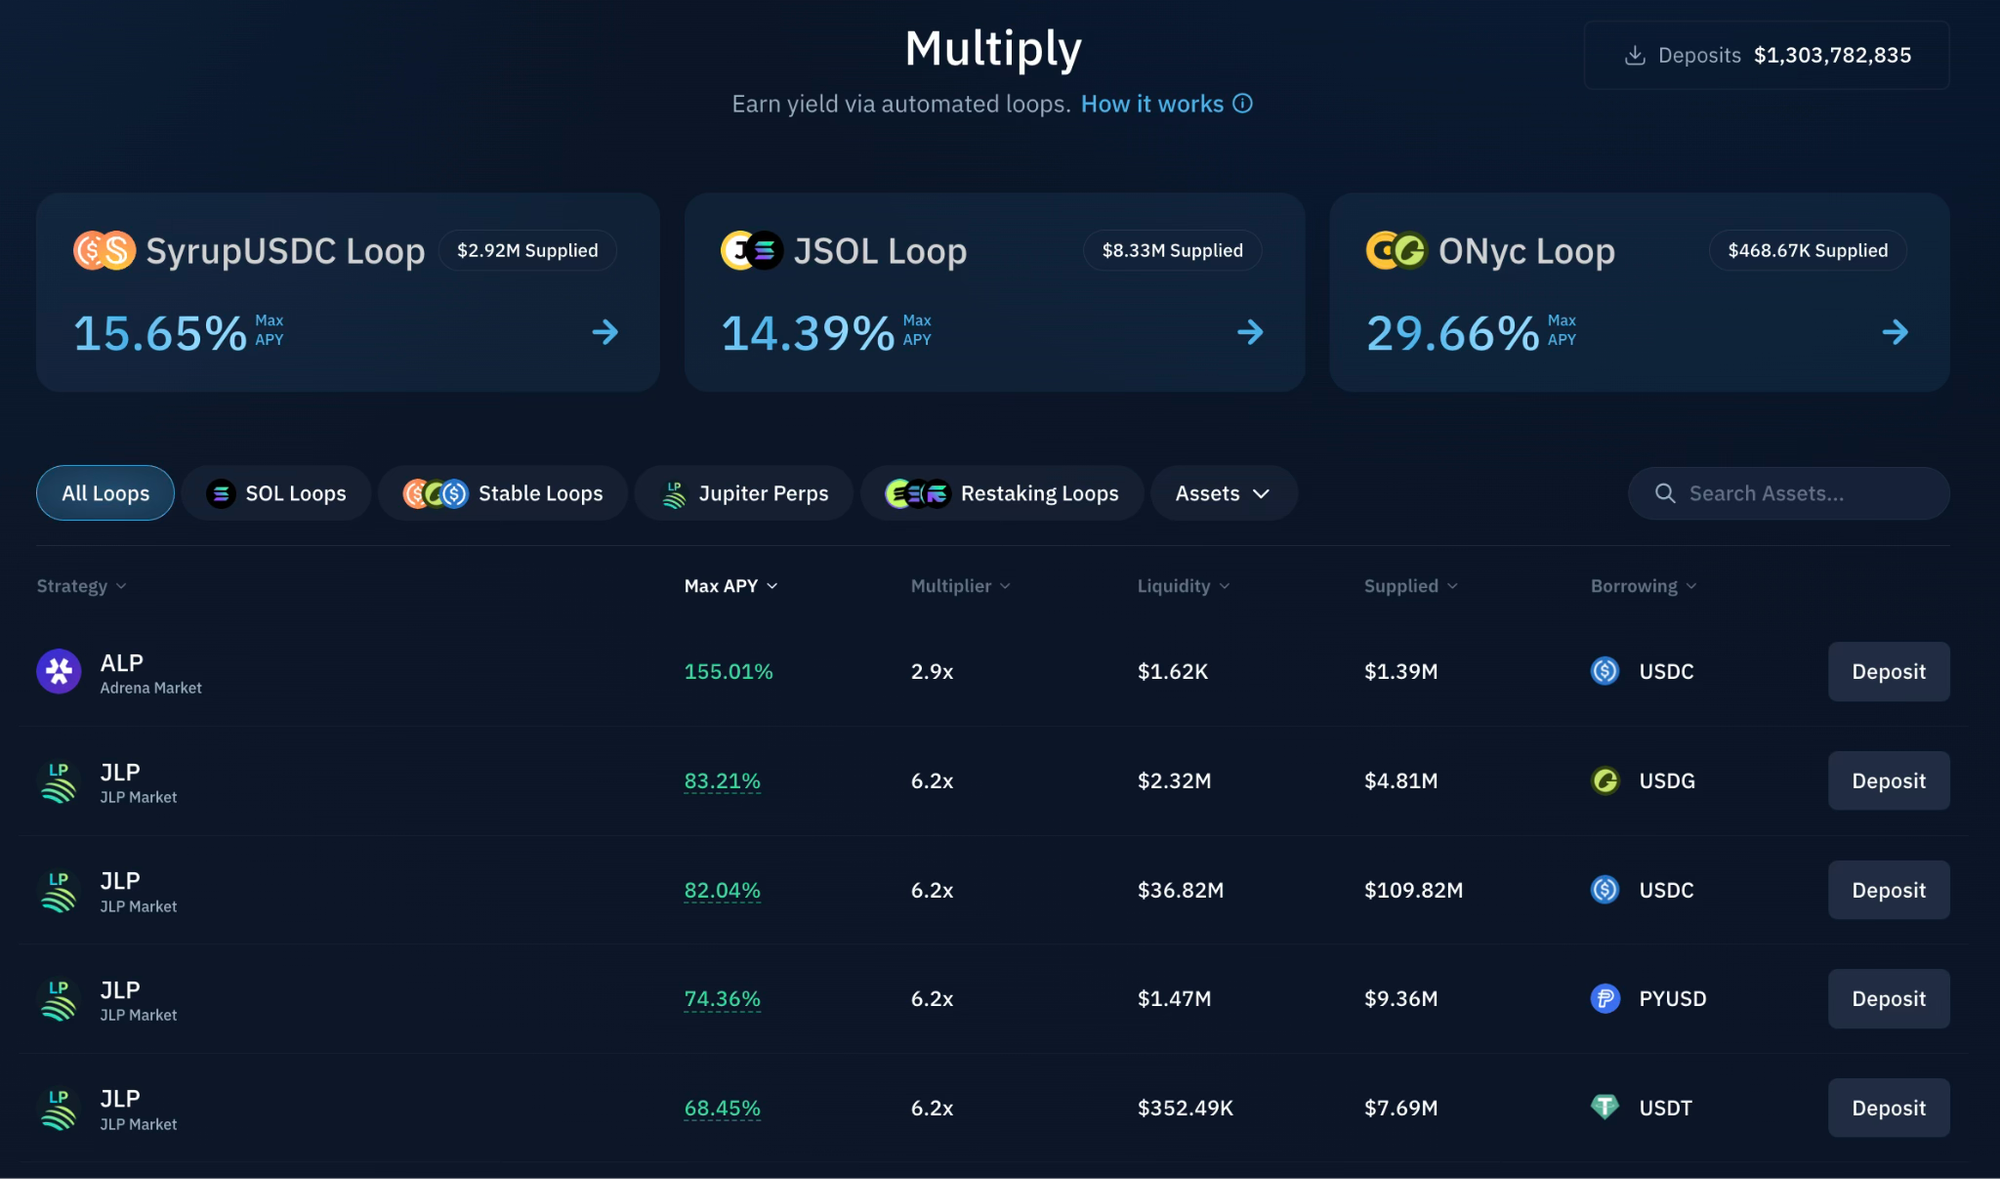The width and height of the screenshot is (2000, 1179).
Task: Focus the Search Assets input field
Action: [1790, 493]
